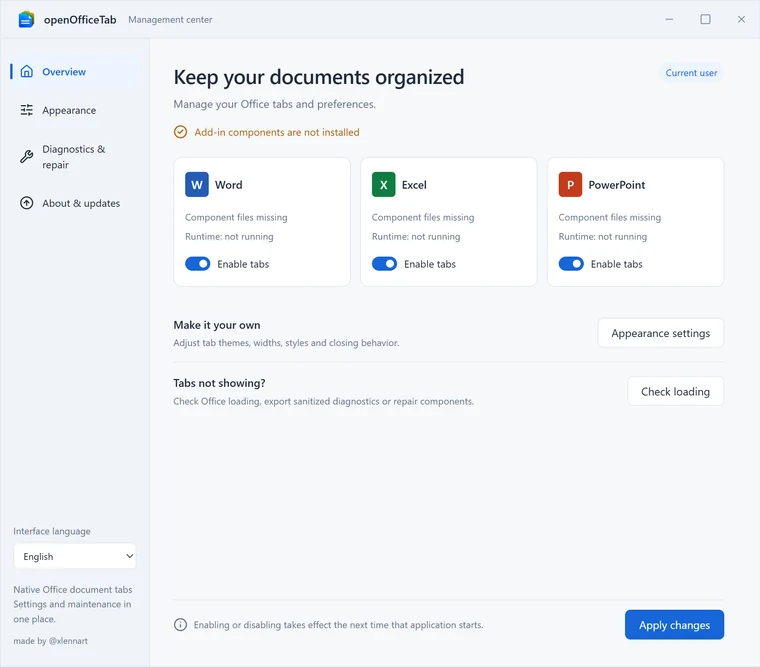The height and width of the screenshot is (667, 760).
Task: Click 'Native Office document tabs' sidebar text
Action: 73,589
